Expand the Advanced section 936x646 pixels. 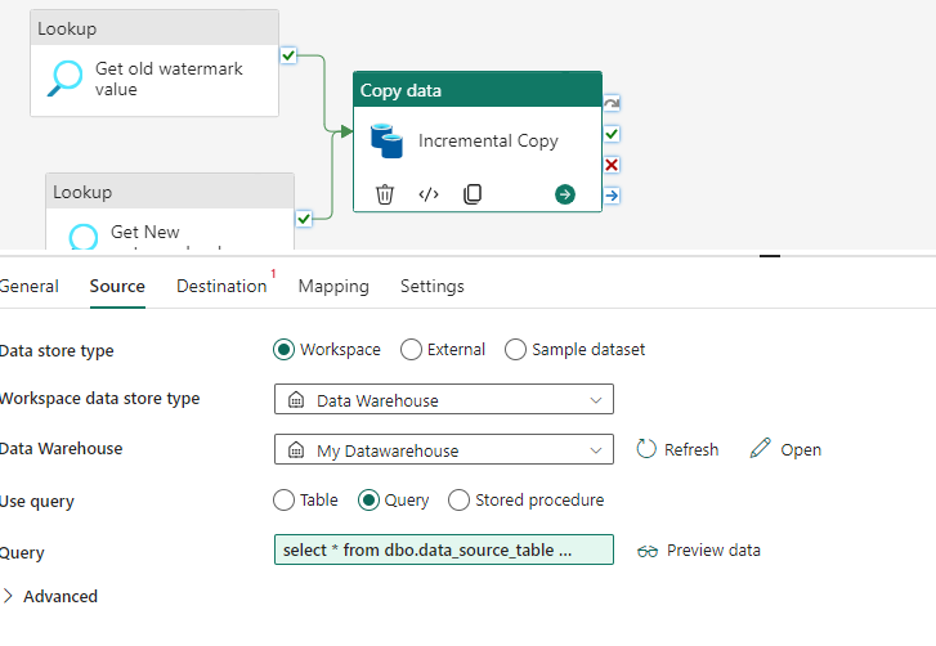pos(50,596)
